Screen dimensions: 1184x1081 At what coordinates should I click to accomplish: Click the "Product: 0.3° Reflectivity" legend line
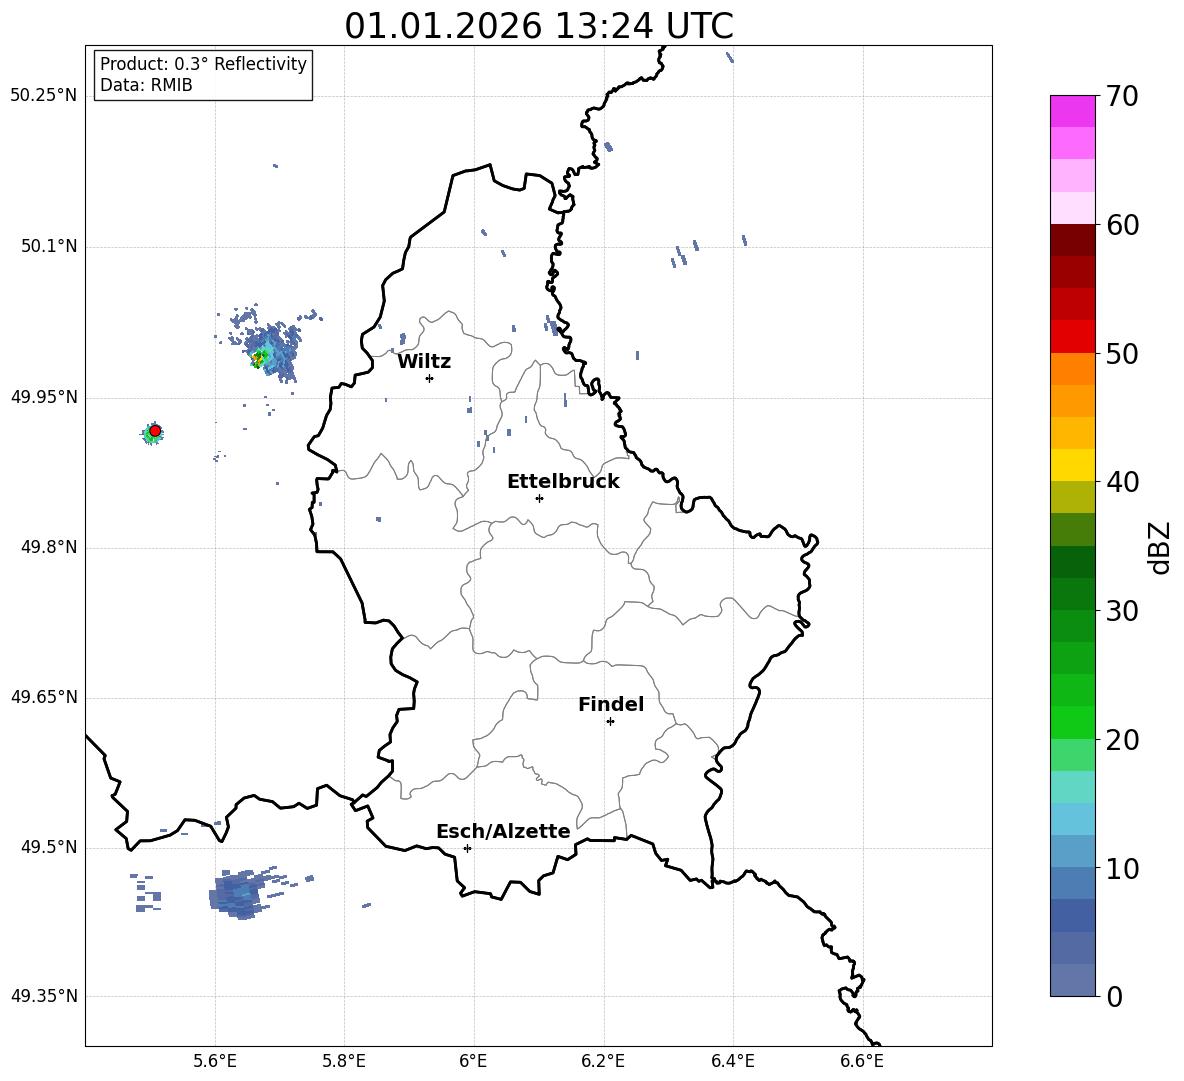click(203, 64)
